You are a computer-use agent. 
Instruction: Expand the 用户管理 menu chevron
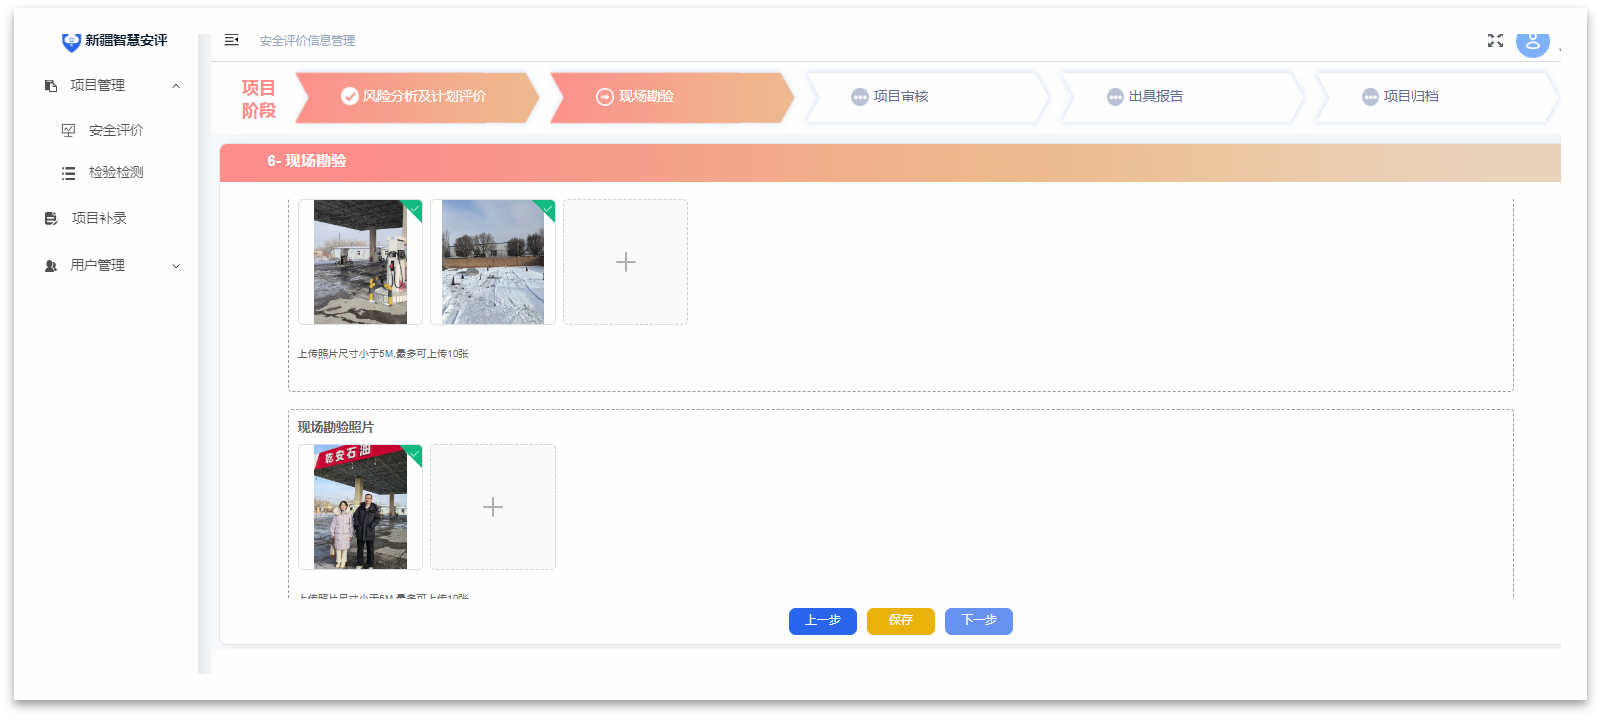point(176,266)
